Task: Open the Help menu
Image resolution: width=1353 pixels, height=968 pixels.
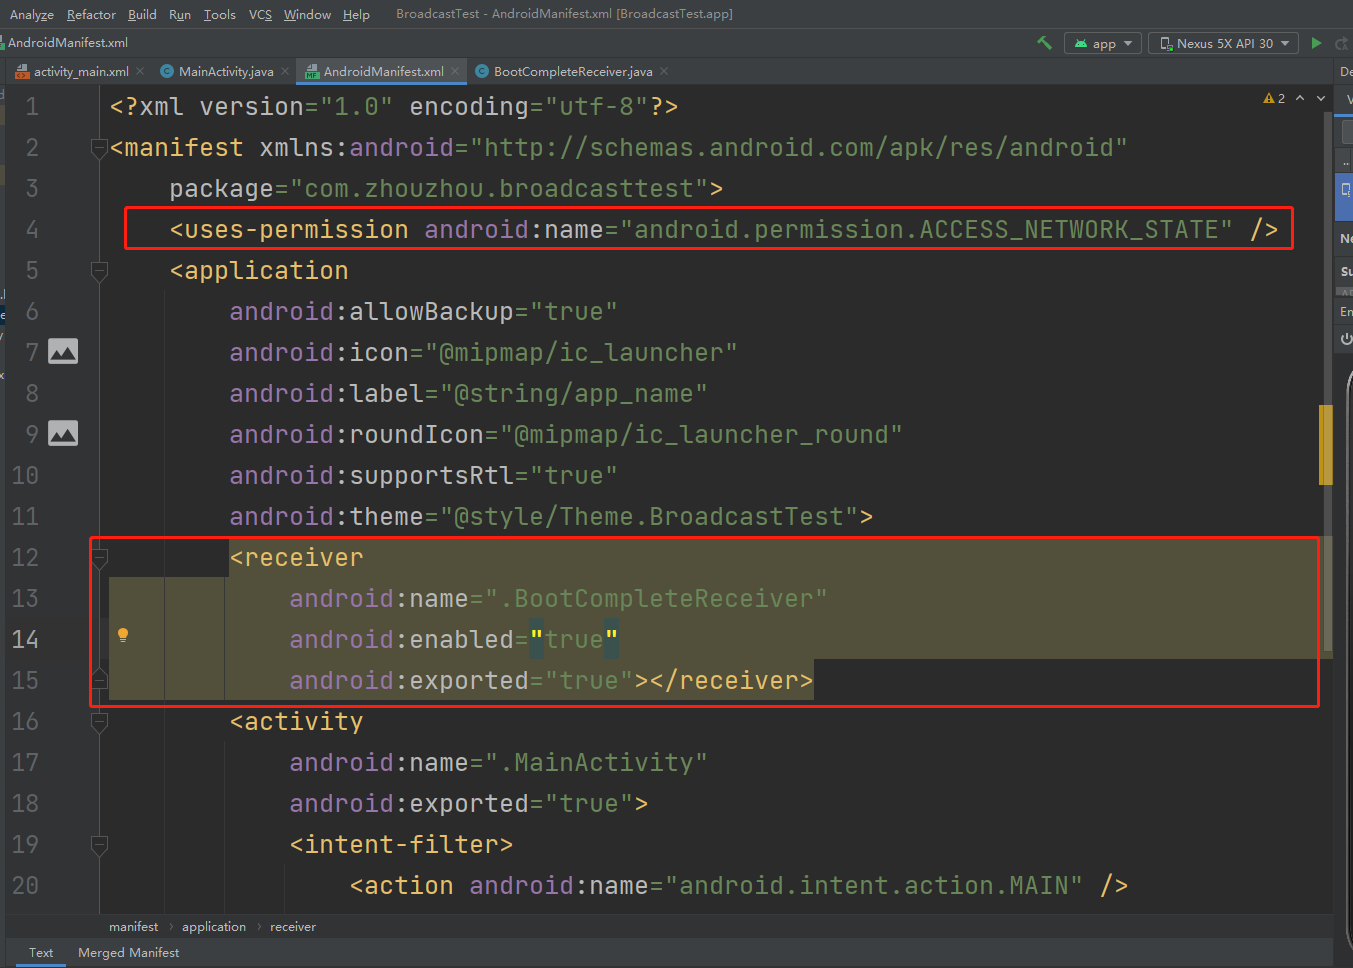Action: coord(356,14)
